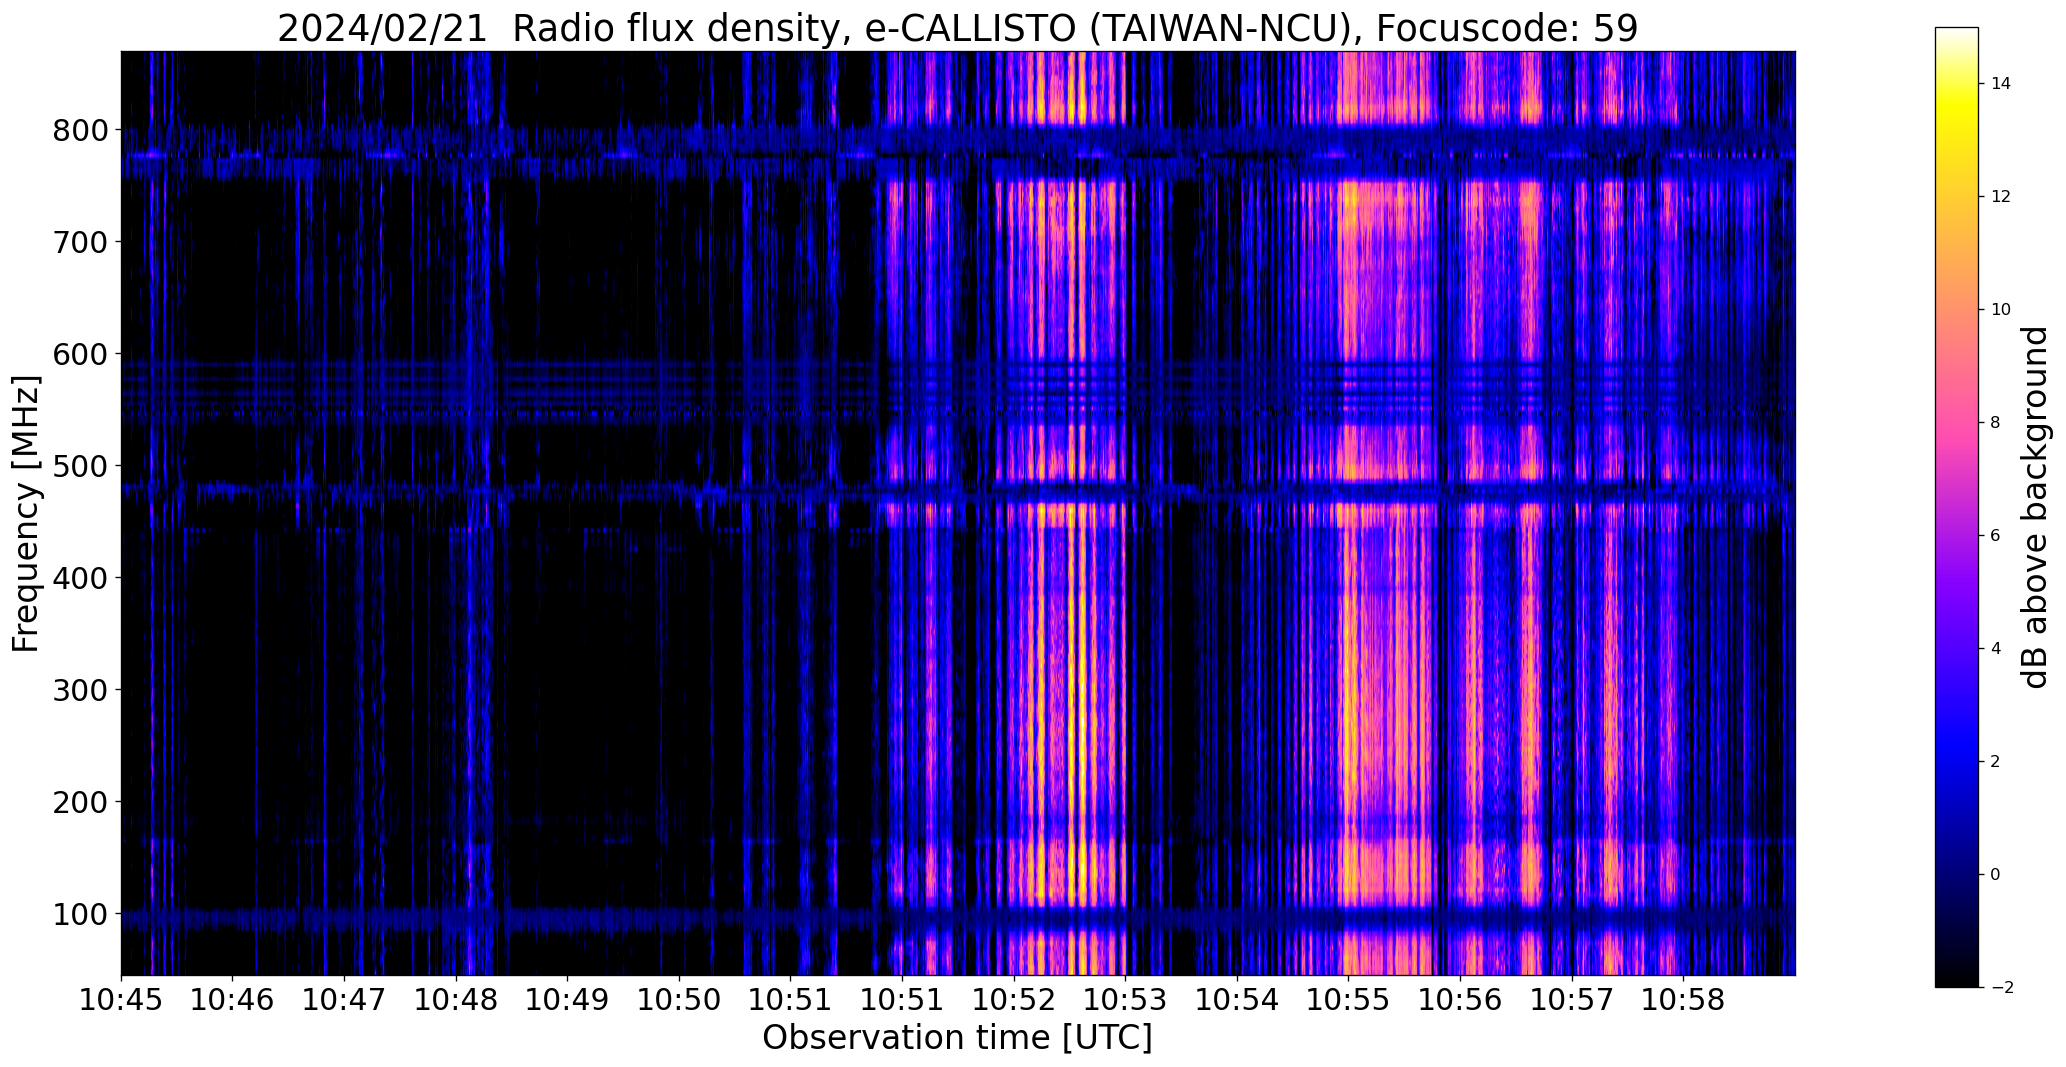
Task: Click the 10:45 time tick label
Action: point(121,1000)
